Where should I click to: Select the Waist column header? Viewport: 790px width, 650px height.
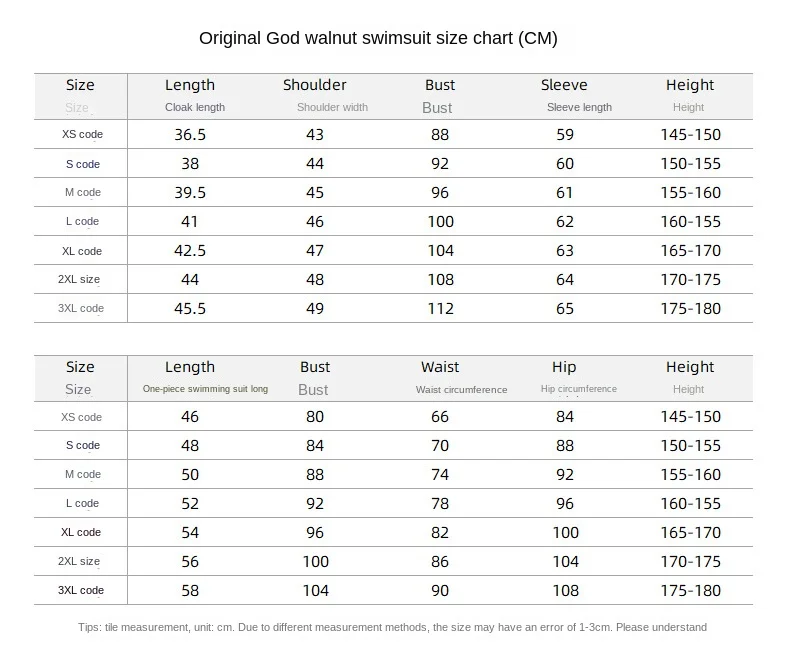(x=440, y=367)
